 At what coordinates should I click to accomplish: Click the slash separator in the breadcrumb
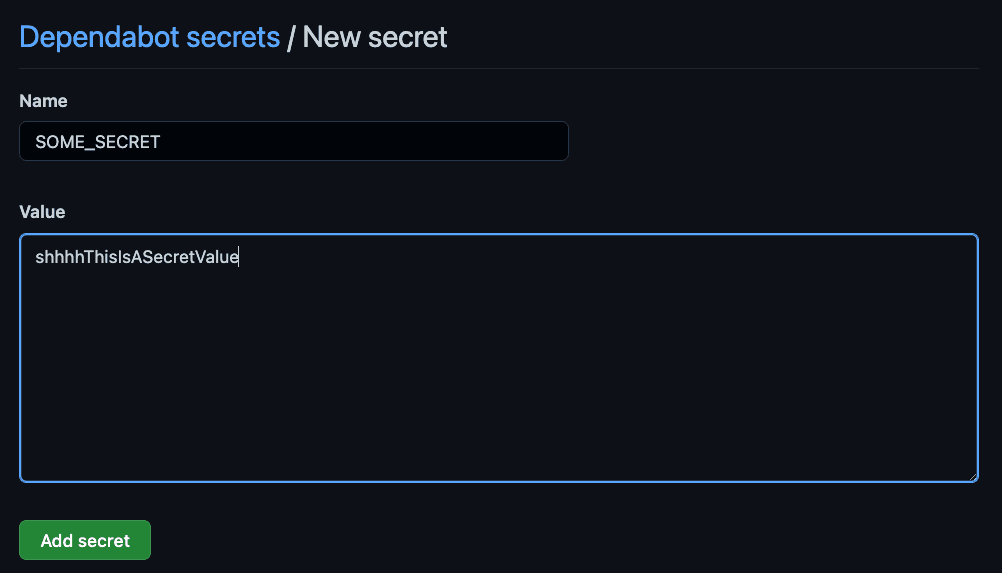291,38
